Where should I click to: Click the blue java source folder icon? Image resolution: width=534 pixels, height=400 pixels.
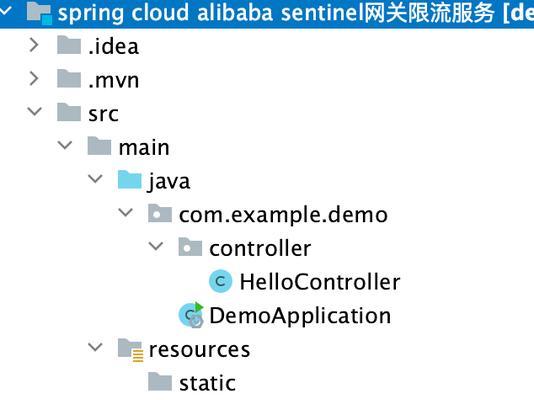tap(129, 180)
